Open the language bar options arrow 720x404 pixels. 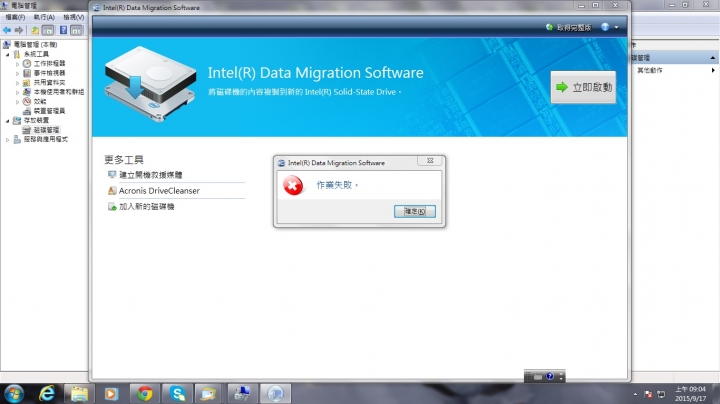tap(561, 377)
